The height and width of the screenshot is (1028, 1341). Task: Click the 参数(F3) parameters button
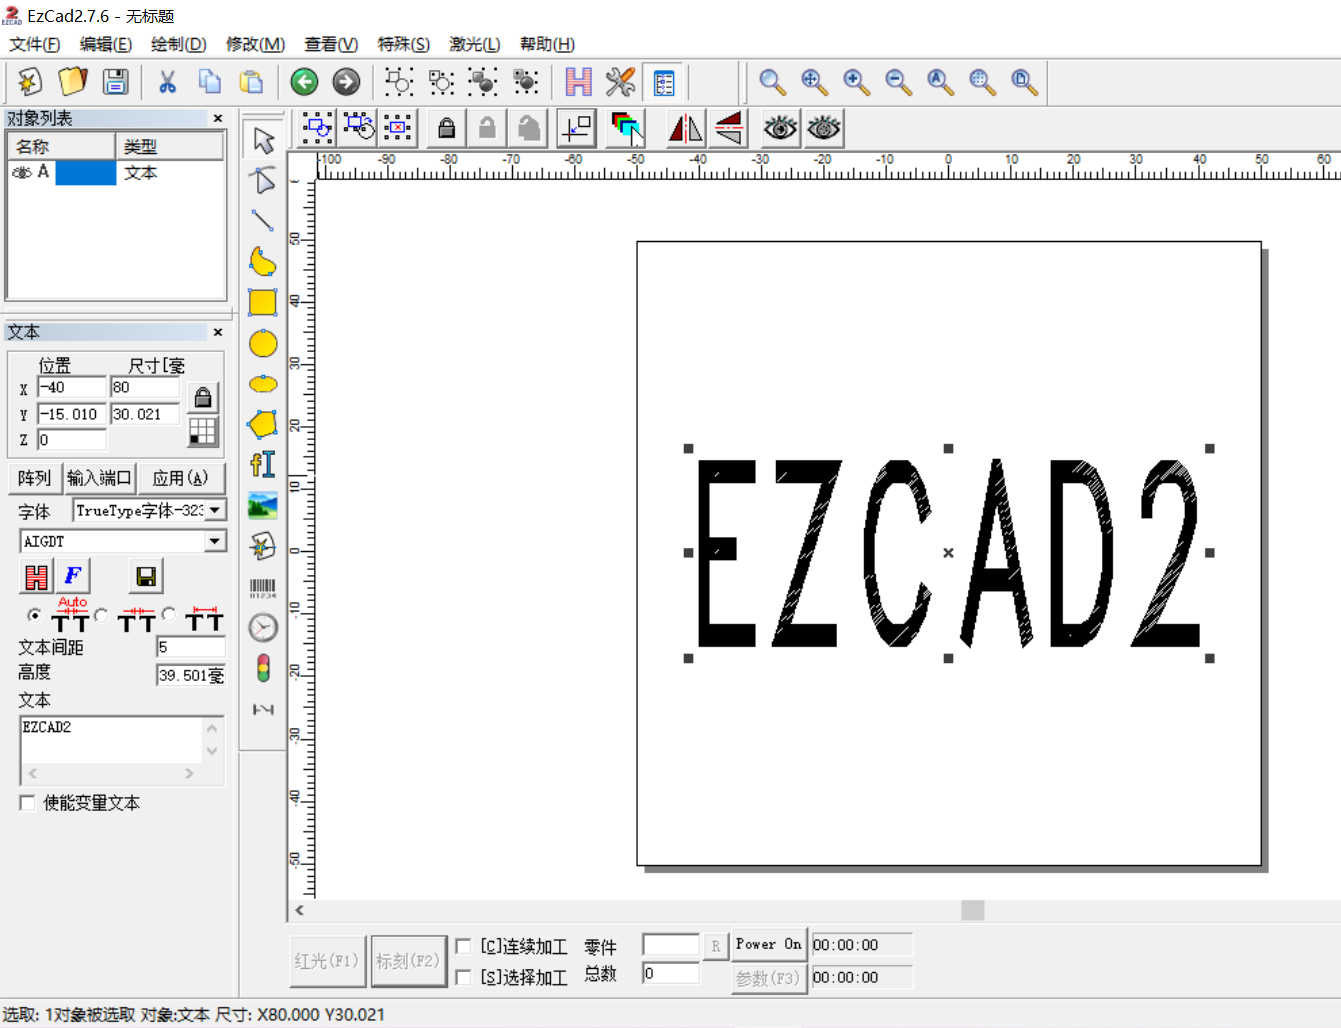[768, 978]
